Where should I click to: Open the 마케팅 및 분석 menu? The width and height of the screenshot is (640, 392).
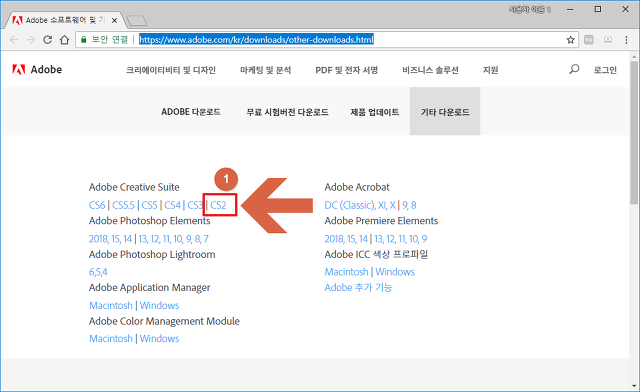[x=265, y=70]
